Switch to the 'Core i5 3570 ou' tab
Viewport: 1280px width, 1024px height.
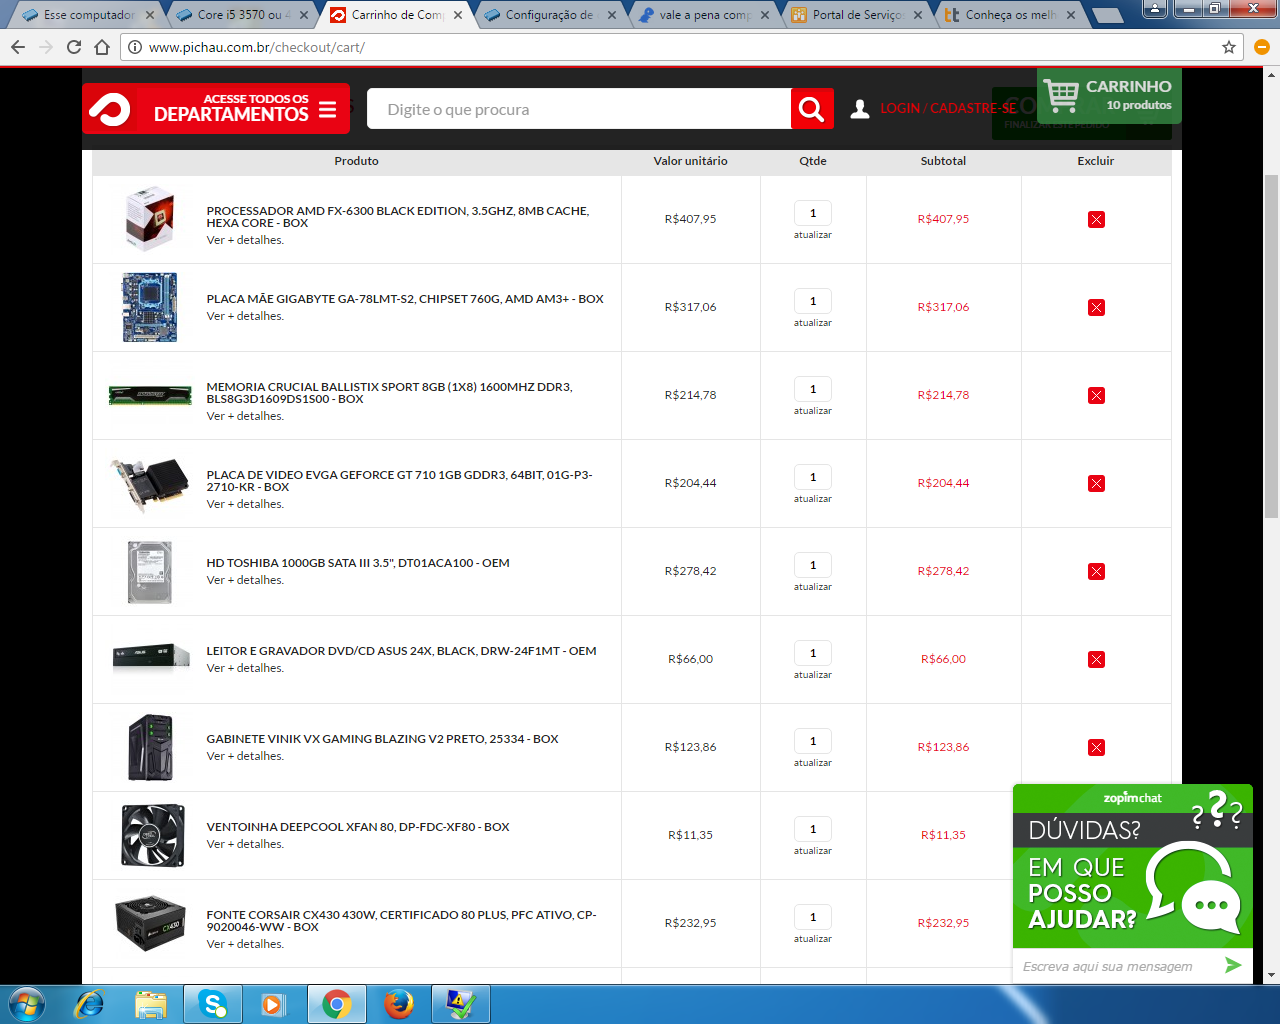point(242,15)
